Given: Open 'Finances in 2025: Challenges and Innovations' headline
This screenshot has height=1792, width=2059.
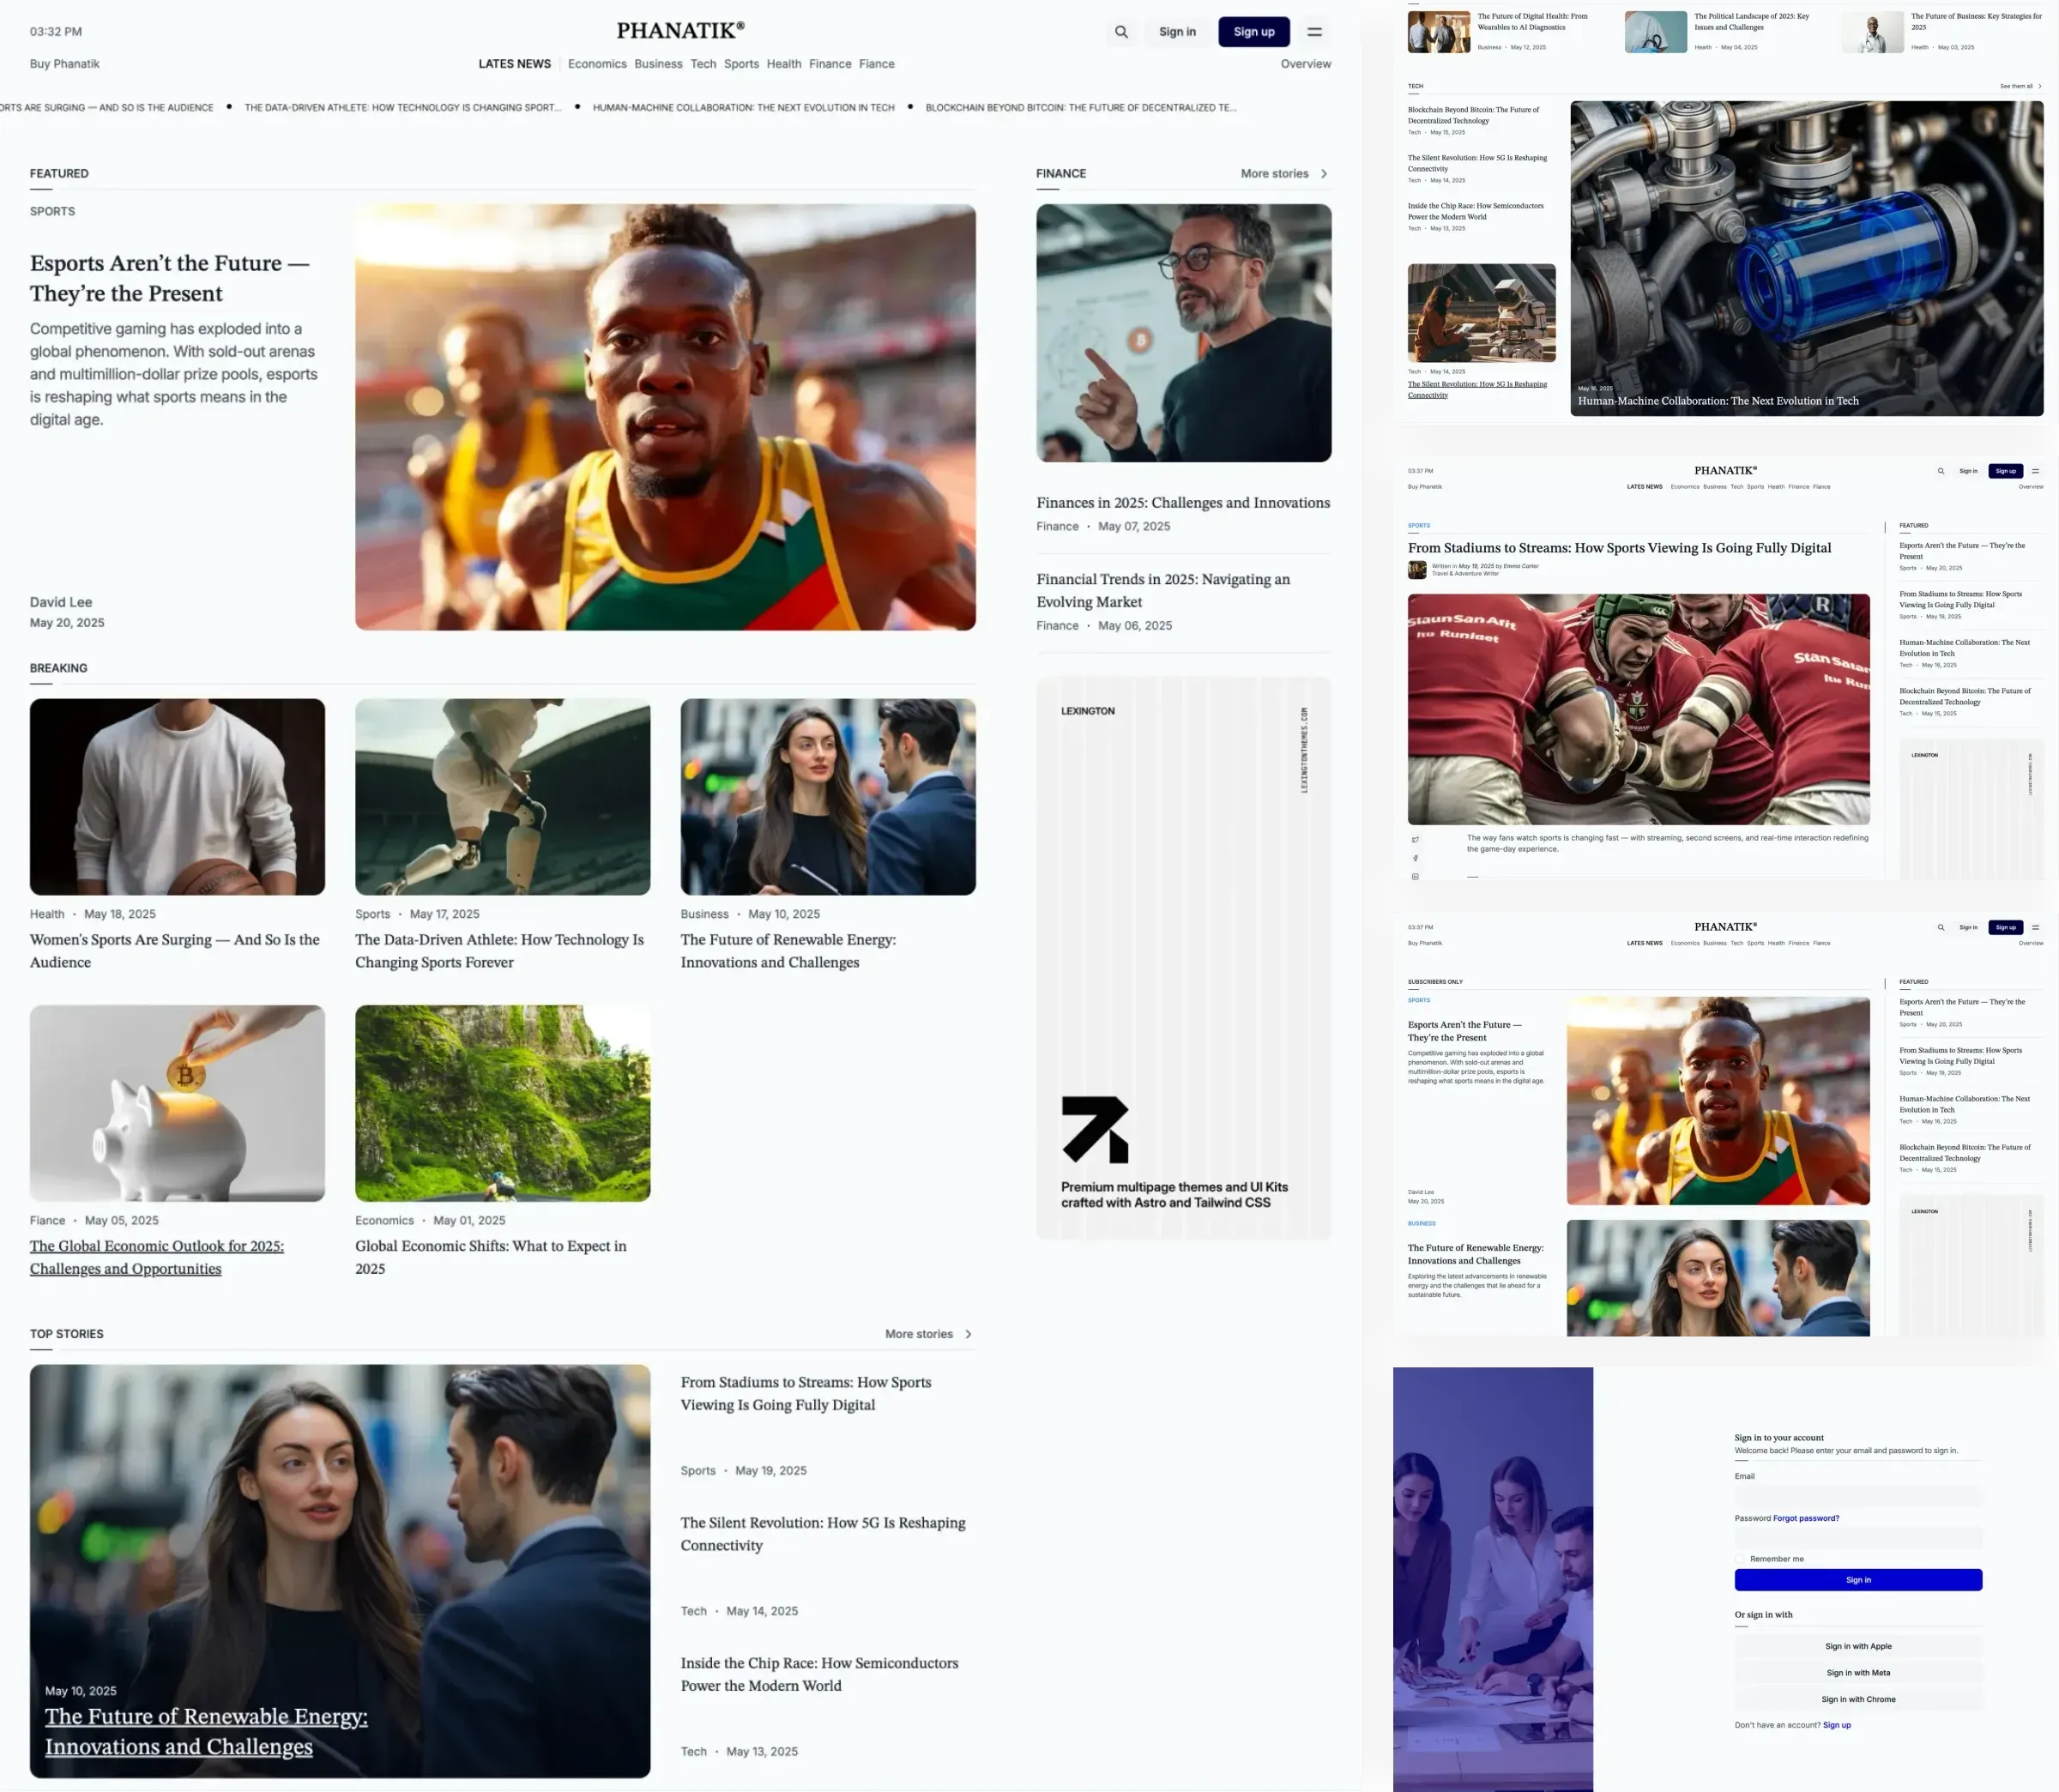Looking at the screenshot, I should (x=1183, y=503).
